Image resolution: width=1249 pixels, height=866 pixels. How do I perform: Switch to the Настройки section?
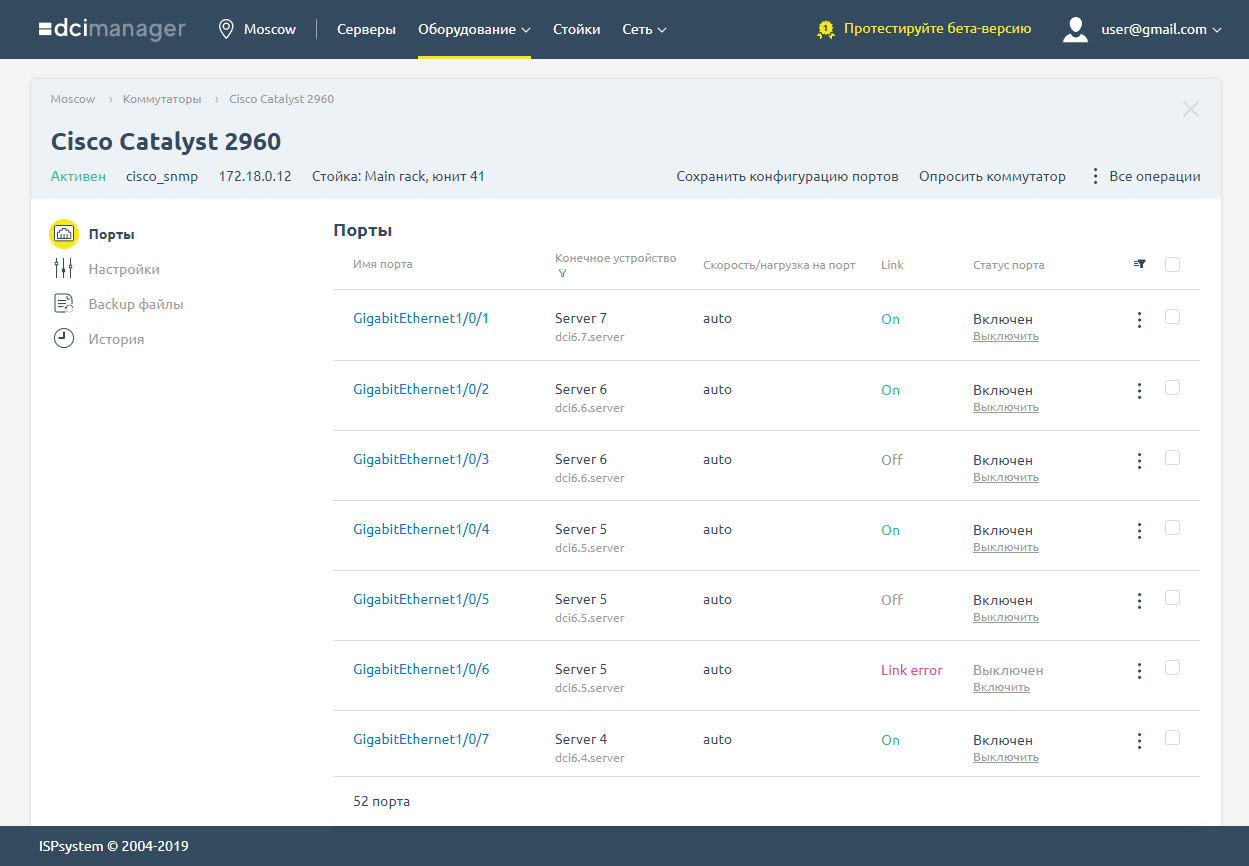click(x=124, y=269)
